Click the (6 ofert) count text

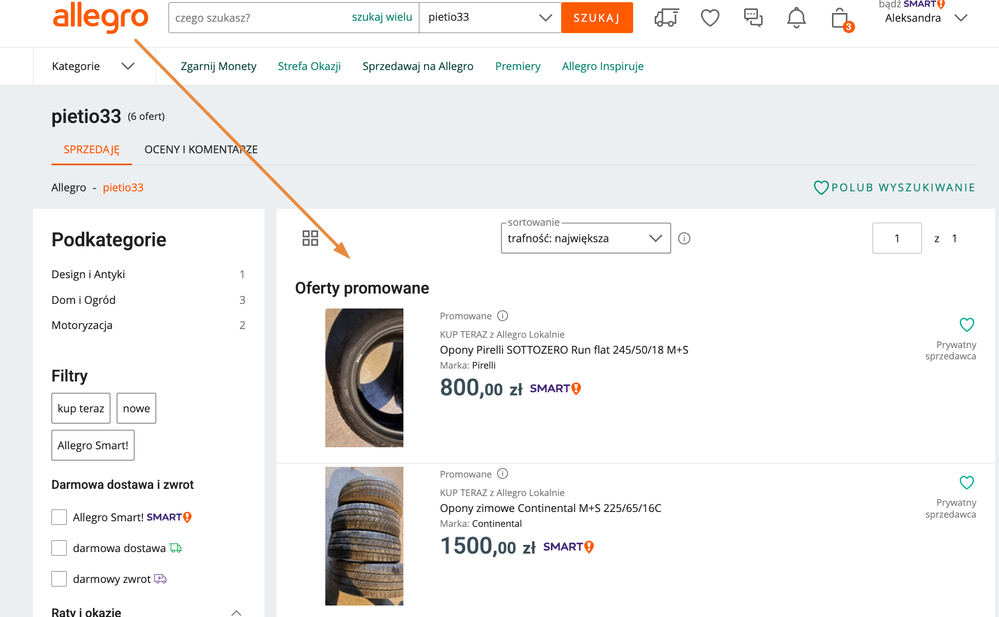click(x=146, y=117)
